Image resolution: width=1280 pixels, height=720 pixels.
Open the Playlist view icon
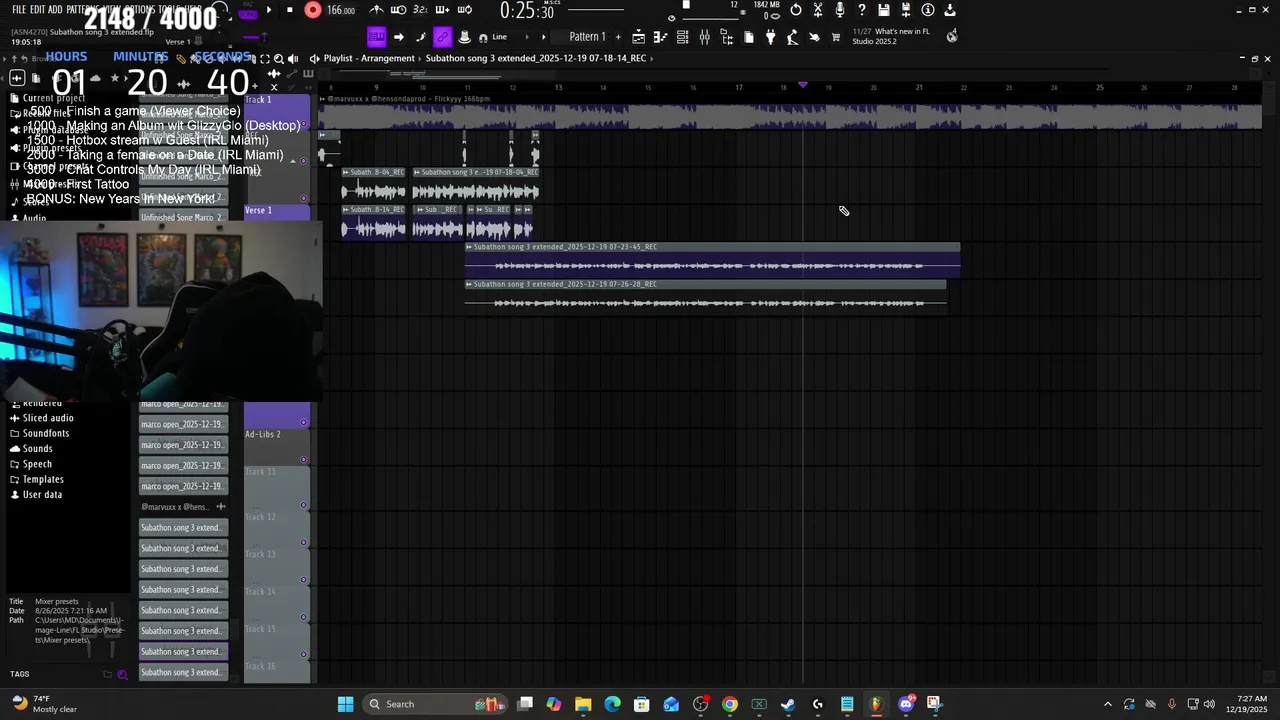[638, 37]
